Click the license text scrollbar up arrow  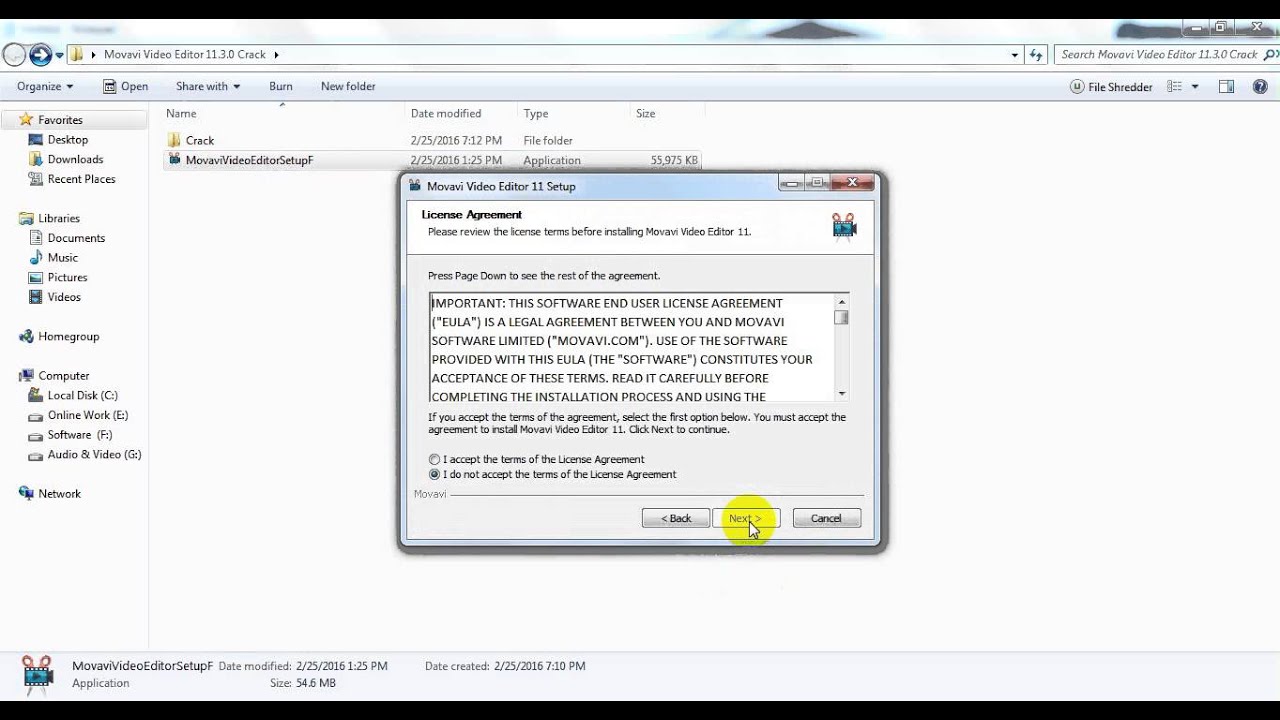coord(842,302)
